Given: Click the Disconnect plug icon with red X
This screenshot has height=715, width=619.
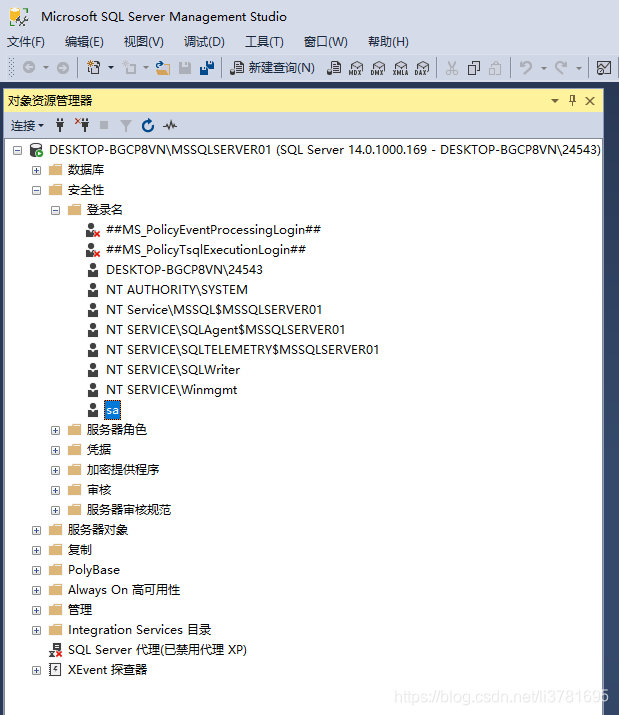Looking at the screenshot, I should (x=82, y=124).
